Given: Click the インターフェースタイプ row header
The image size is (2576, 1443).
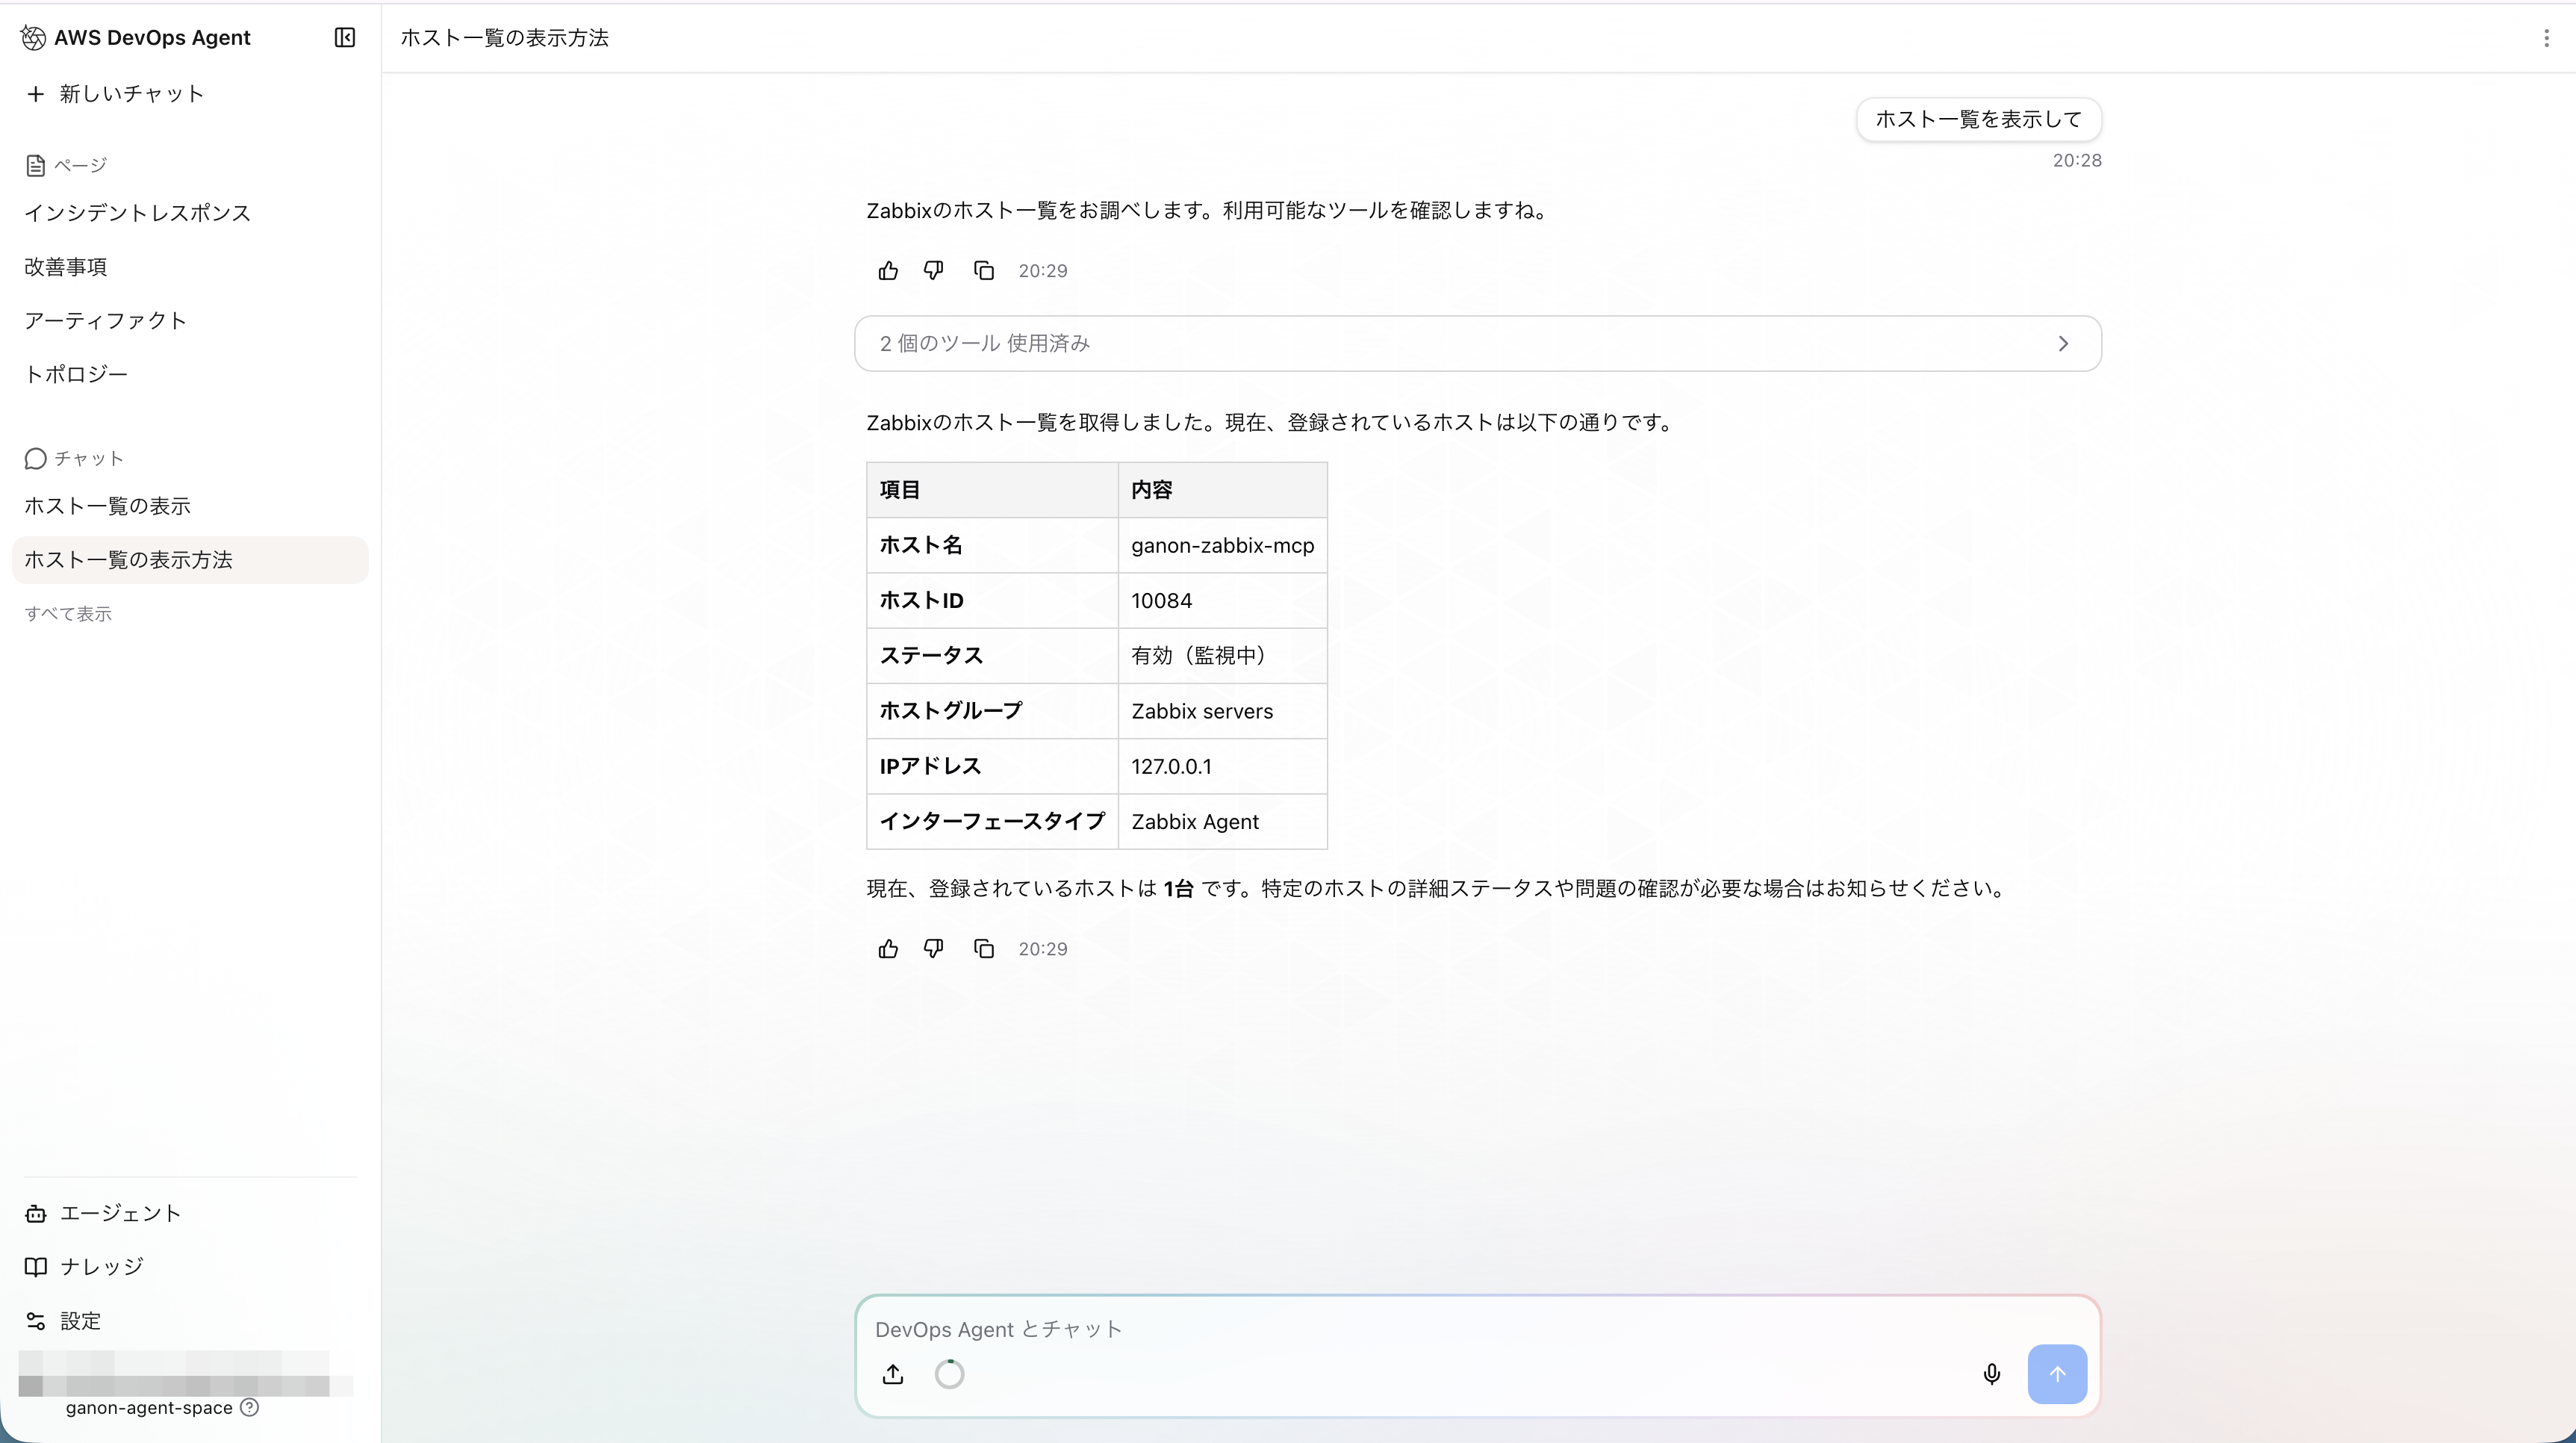Looking at the screenshot, I should [992, 822].
